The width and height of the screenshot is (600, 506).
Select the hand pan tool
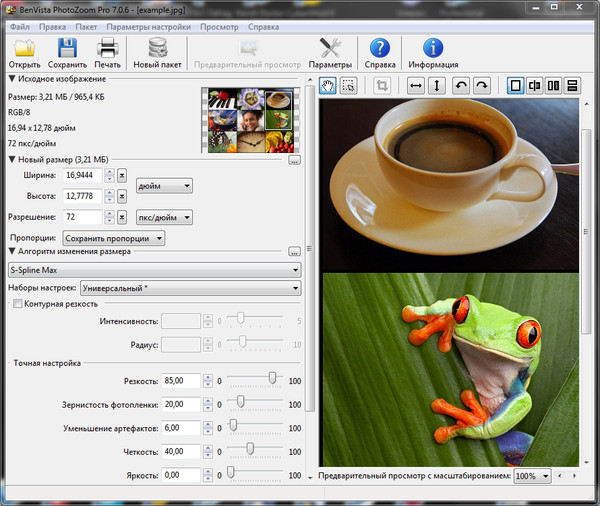327,86
